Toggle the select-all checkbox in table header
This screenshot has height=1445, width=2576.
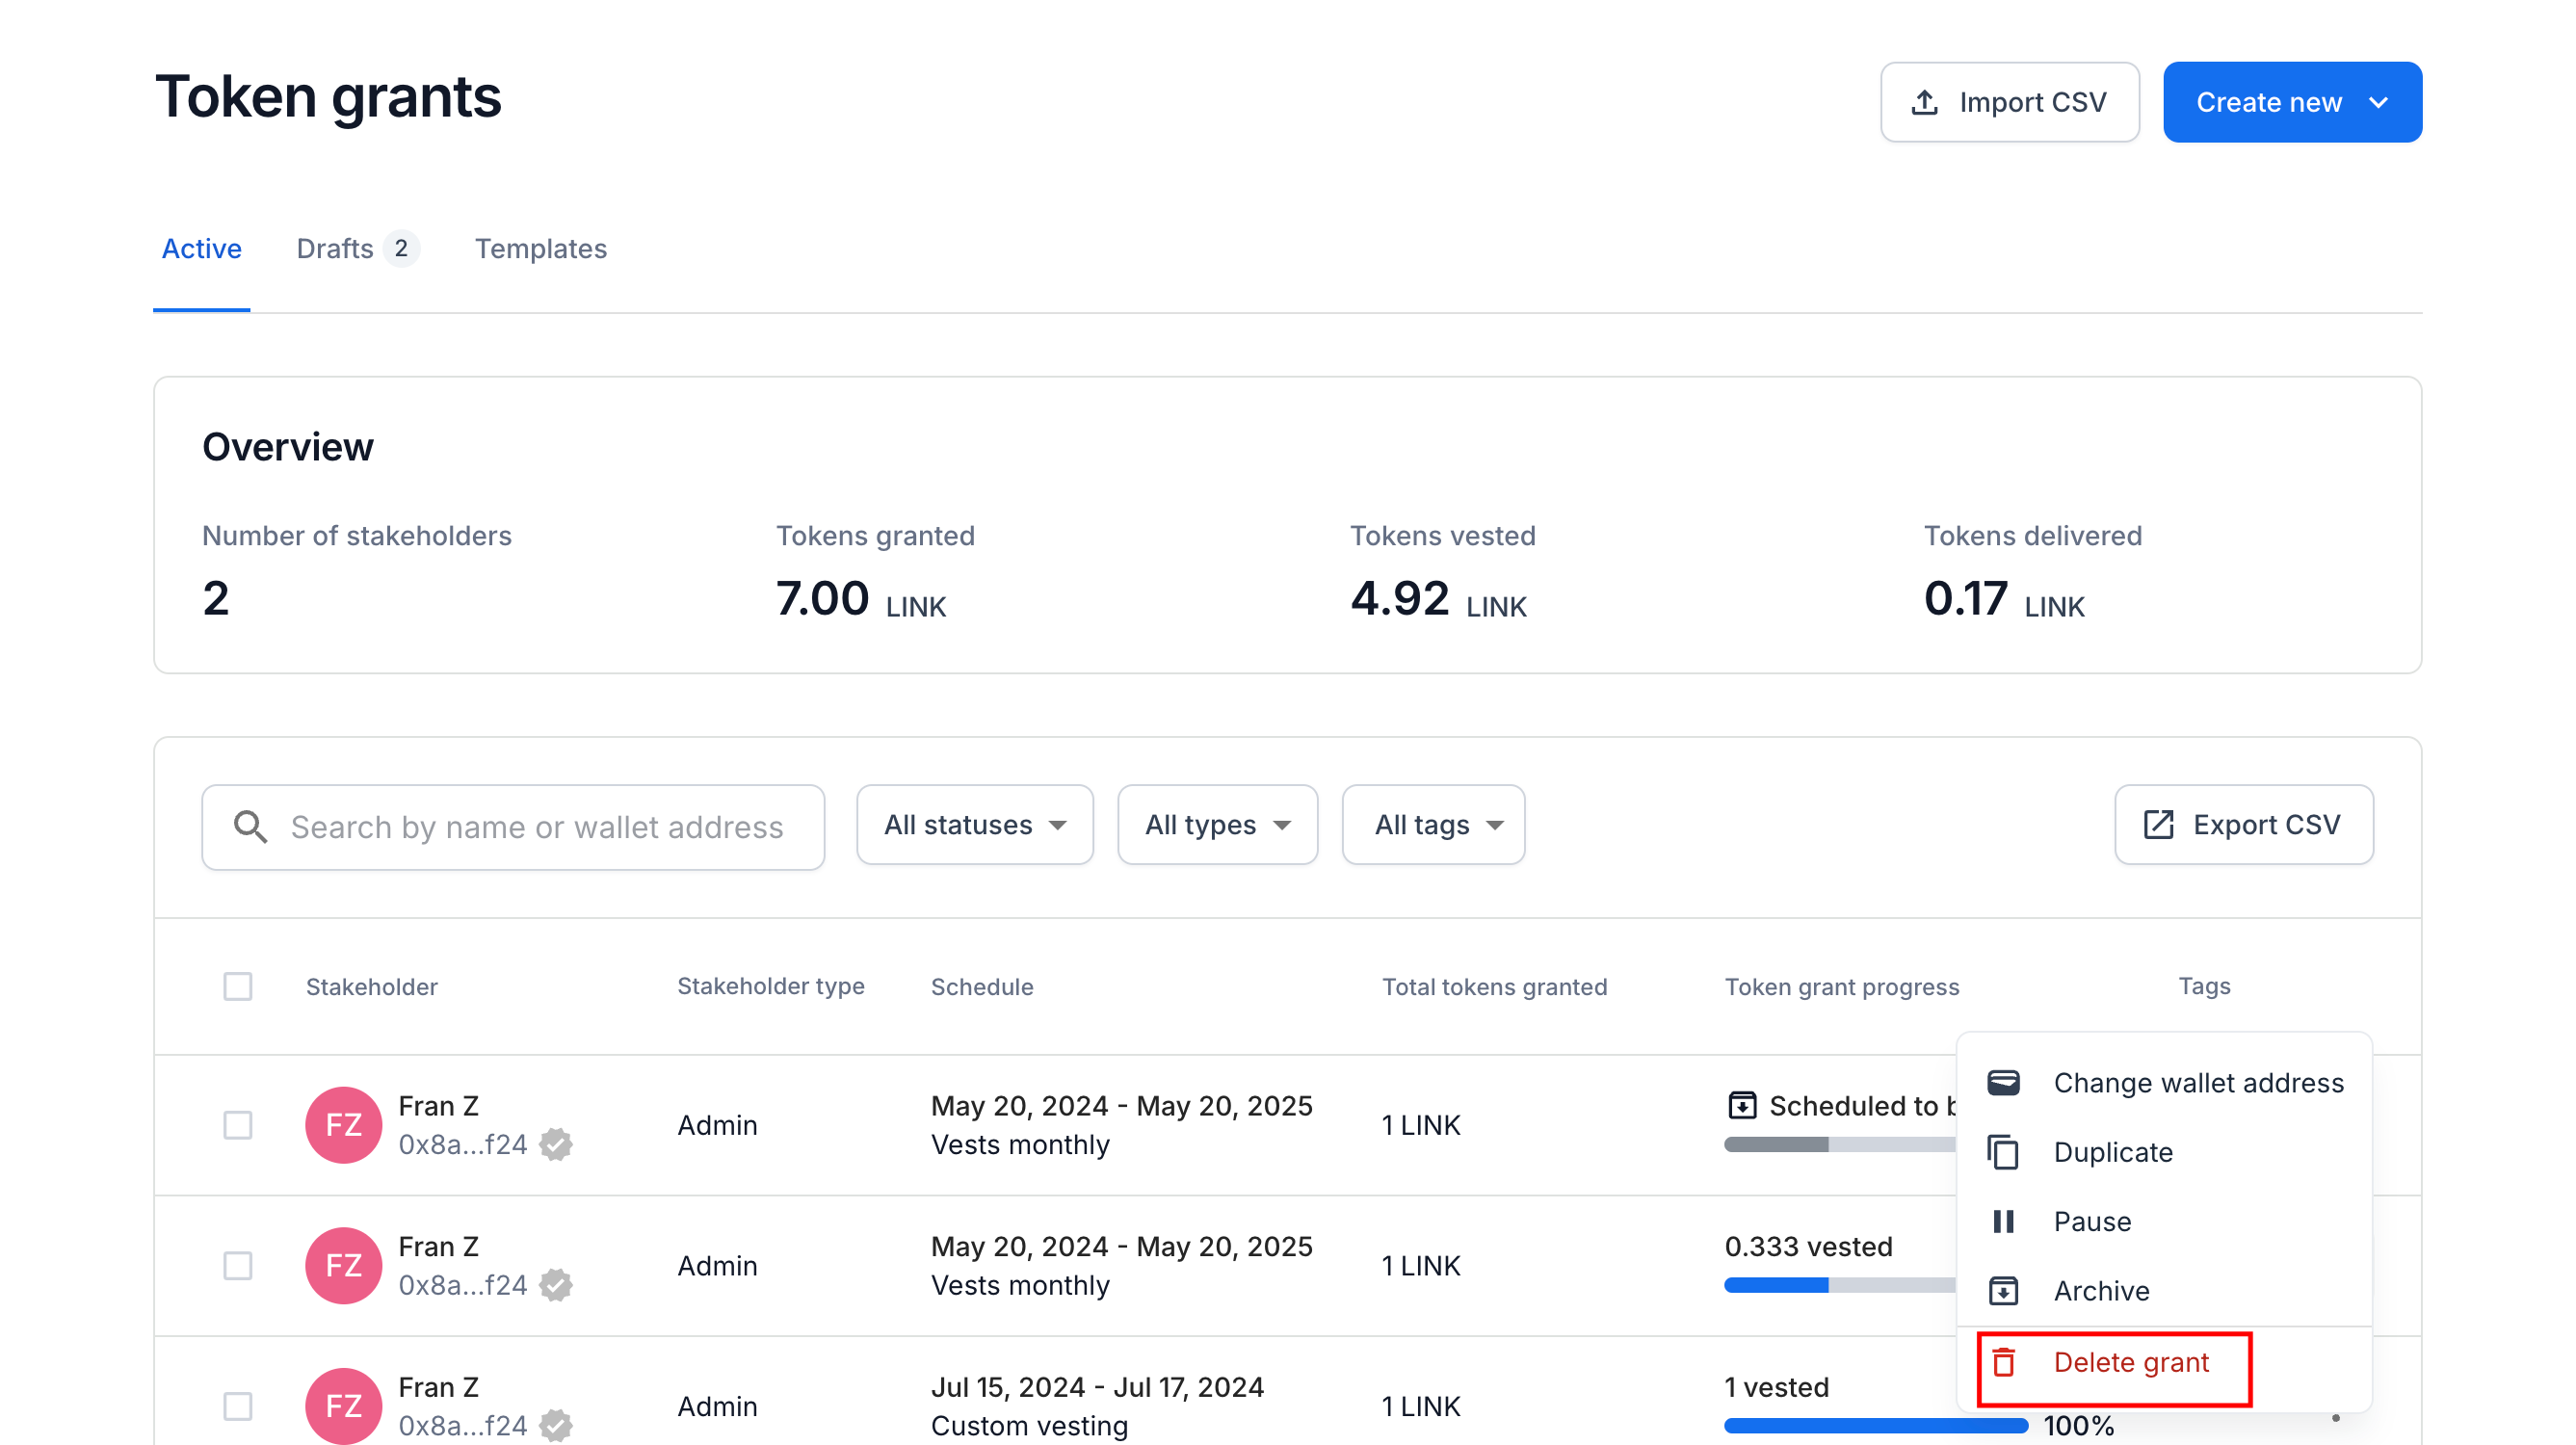coord(238,986)
